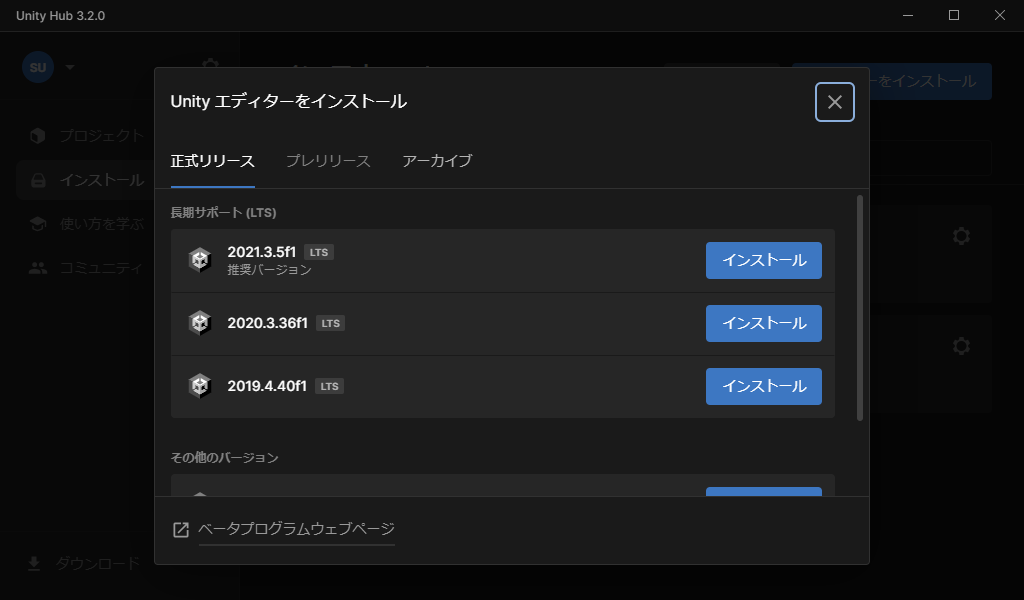Click the Unity cube icon beside 2020.3.36f1
1024x600 pixels.
[x=200, y=323]
